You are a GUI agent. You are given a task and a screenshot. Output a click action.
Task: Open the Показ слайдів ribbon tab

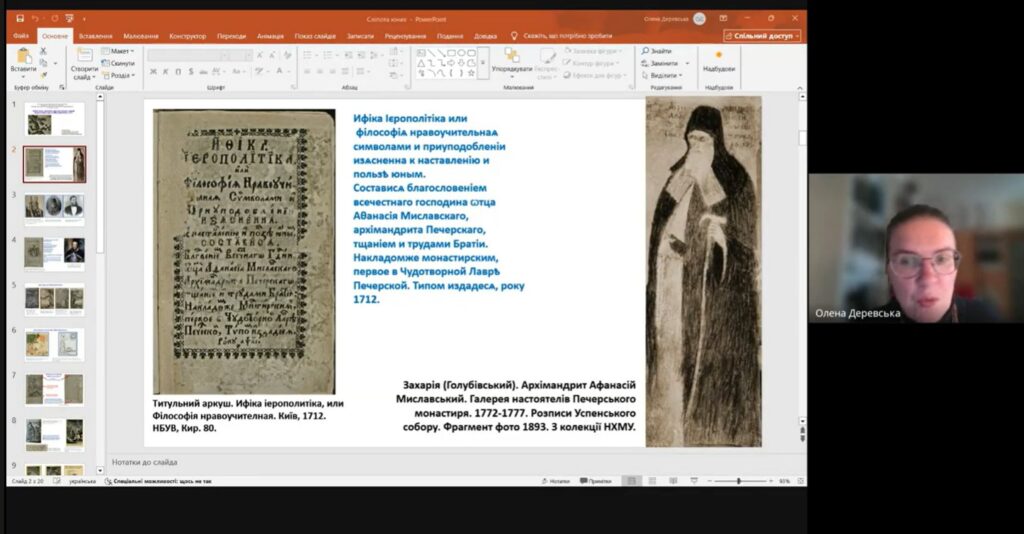point(315,36)
